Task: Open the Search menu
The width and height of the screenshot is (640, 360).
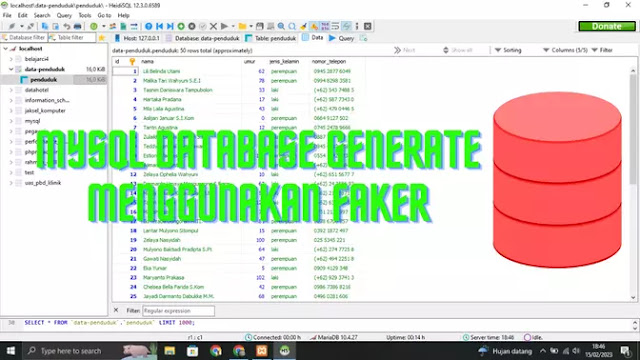Action: tap(42, 15)
